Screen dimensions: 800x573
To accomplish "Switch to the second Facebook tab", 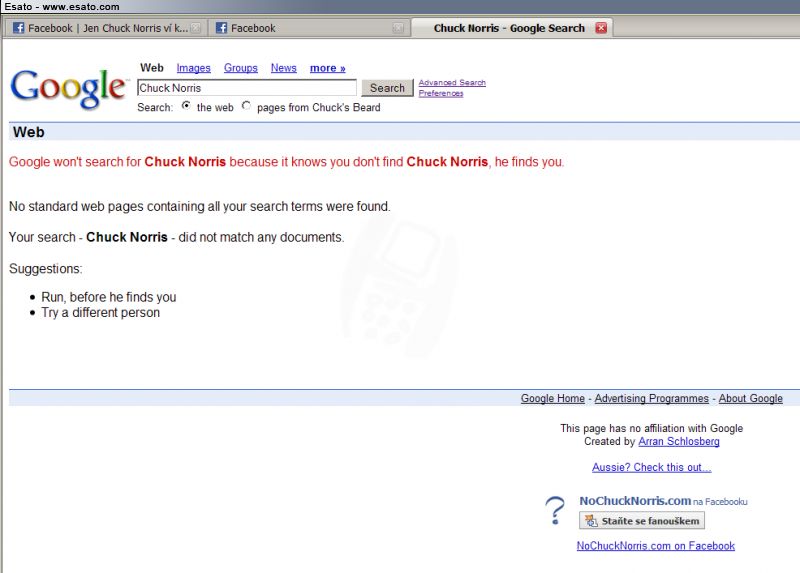I will point(309,28).
